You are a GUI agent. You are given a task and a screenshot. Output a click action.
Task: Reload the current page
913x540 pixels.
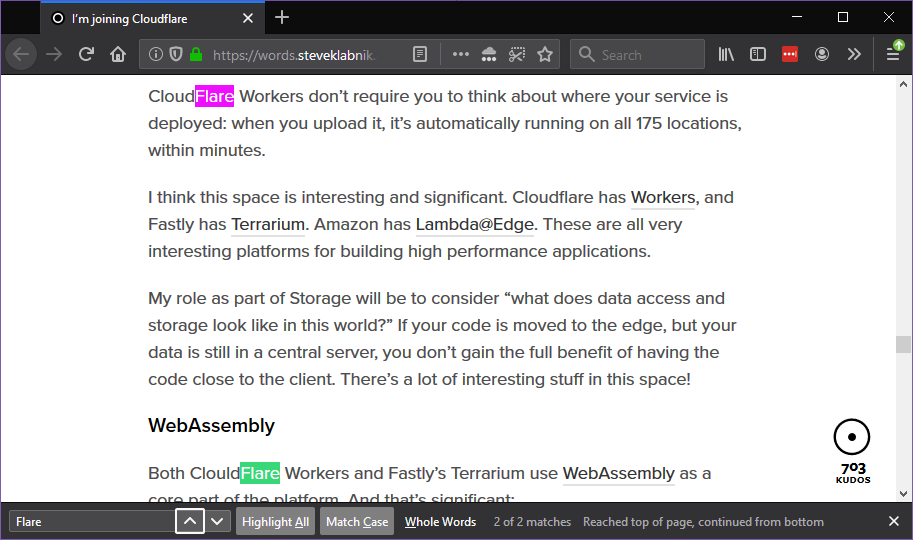[86, 55]
